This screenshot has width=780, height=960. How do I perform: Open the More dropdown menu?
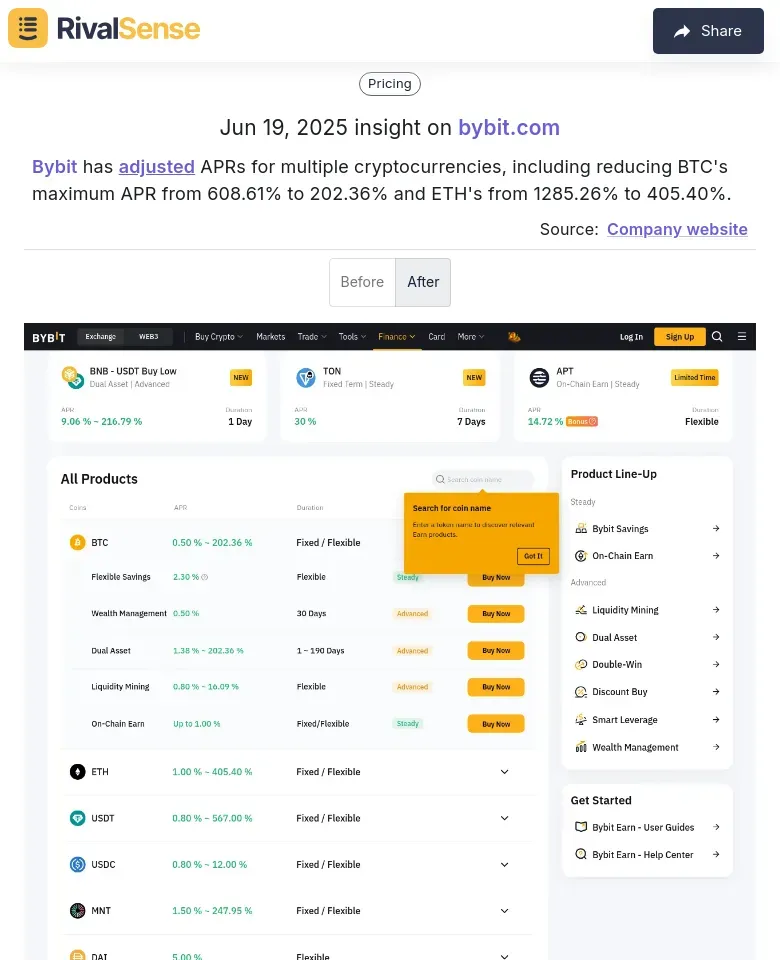(470, 337)
